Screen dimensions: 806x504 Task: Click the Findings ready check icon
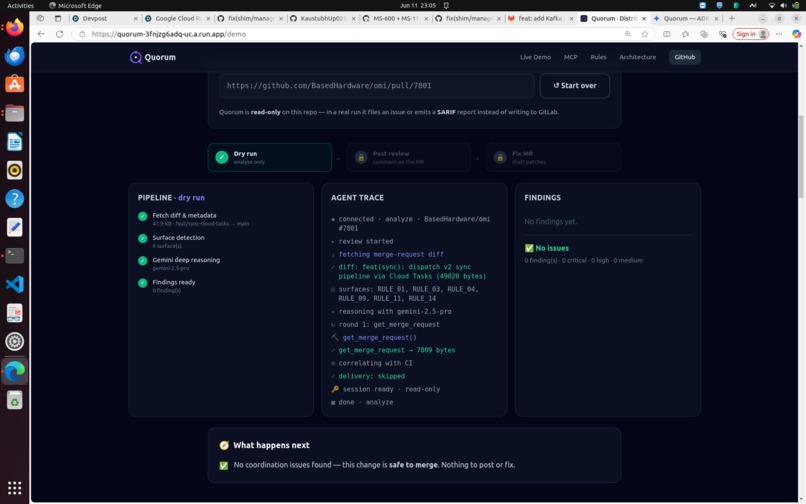(x=143, y=283)
